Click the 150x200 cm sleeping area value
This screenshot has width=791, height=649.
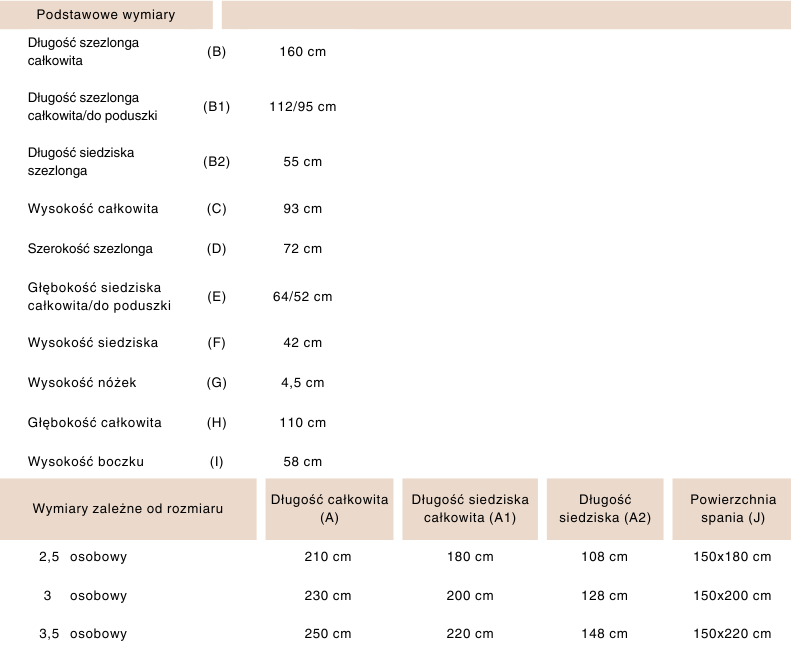[732, 596]
